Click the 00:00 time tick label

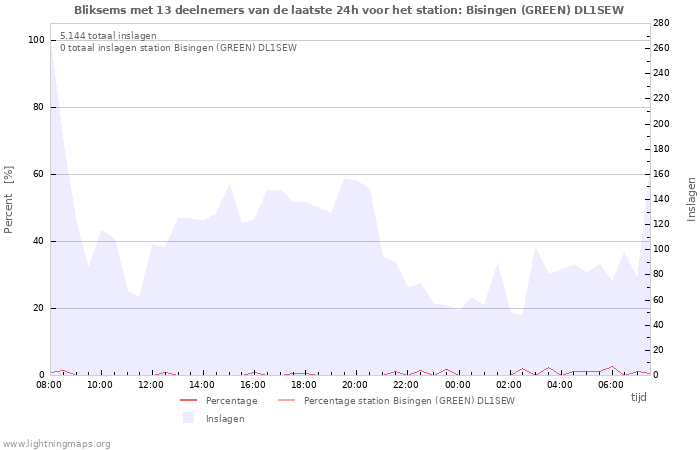pos(457,384)
